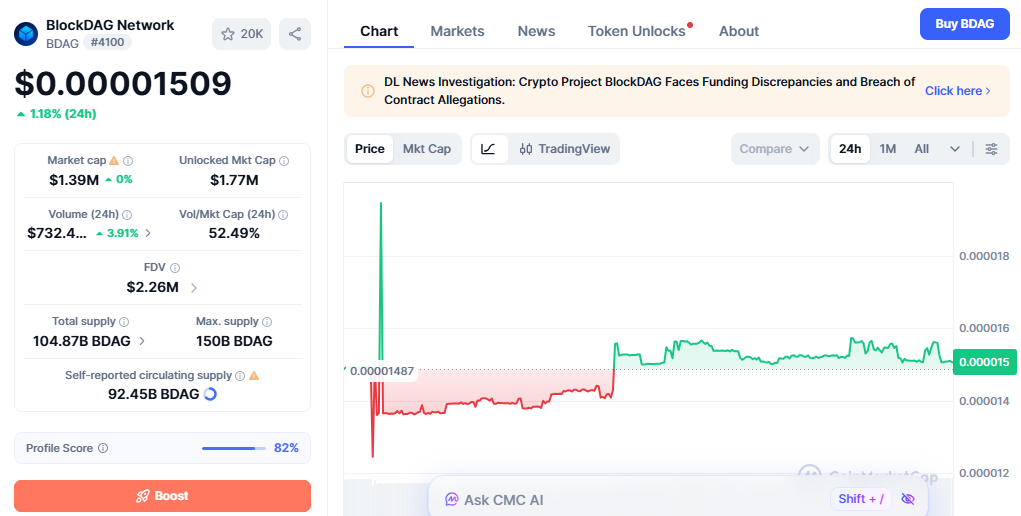Open the share icon button
The image size is (1021, 516).
click(295, 34)
